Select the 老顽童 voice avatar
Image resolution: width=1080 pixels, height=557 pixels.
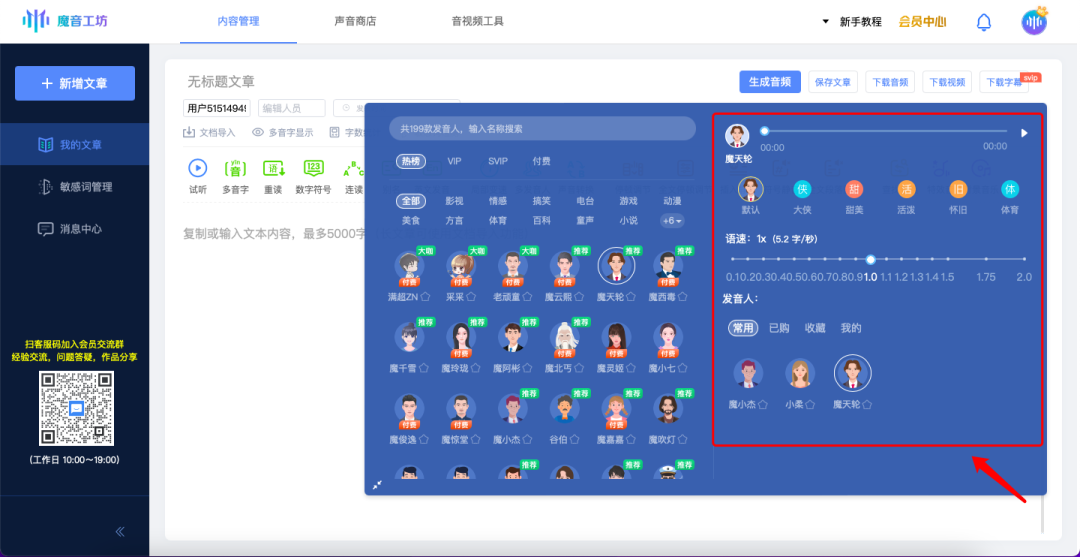click(x=512, y=266)
